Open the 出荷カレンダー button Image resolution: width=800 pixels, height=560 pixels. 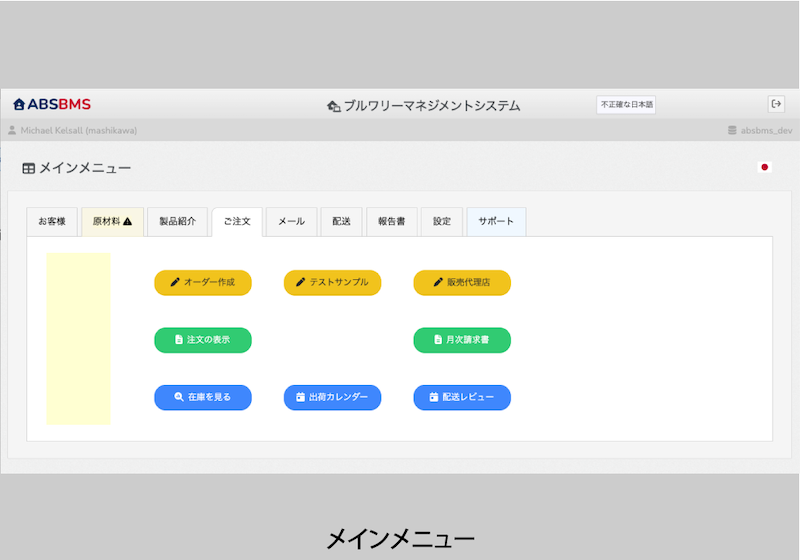(333, 397)
